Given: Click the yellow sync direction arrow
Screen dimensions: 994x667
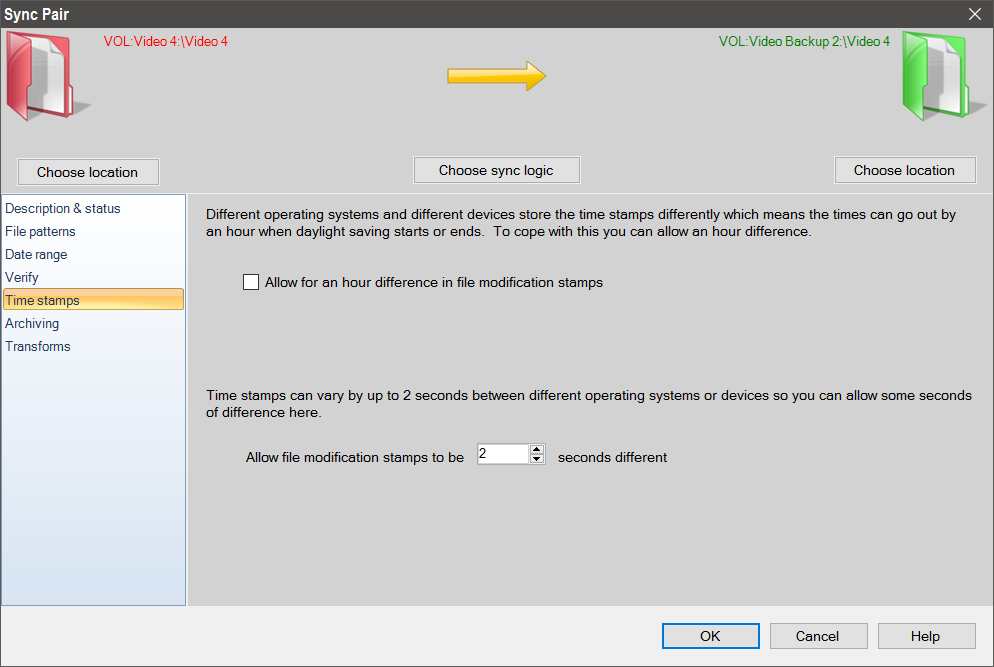Looking at the screenshot, I should click(x=496, y=76).
